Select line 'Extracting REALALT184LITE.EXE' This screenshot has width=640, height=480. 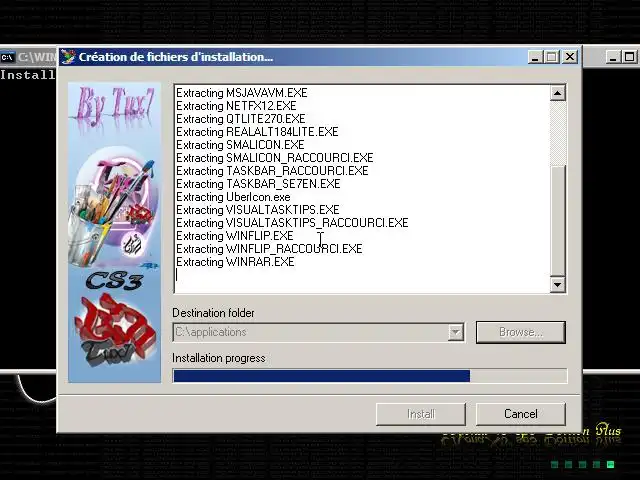tap(257, 132)
